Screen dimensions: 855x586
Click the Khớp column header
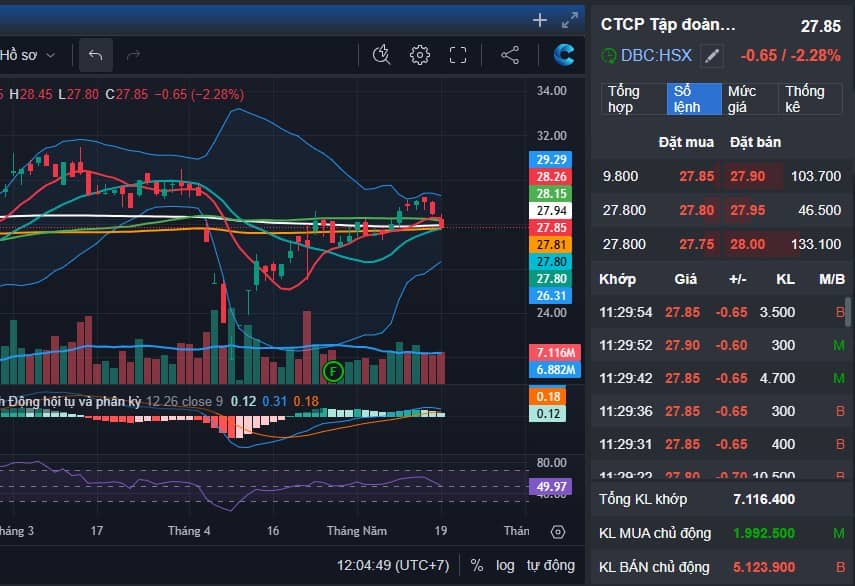coord(617,279)
